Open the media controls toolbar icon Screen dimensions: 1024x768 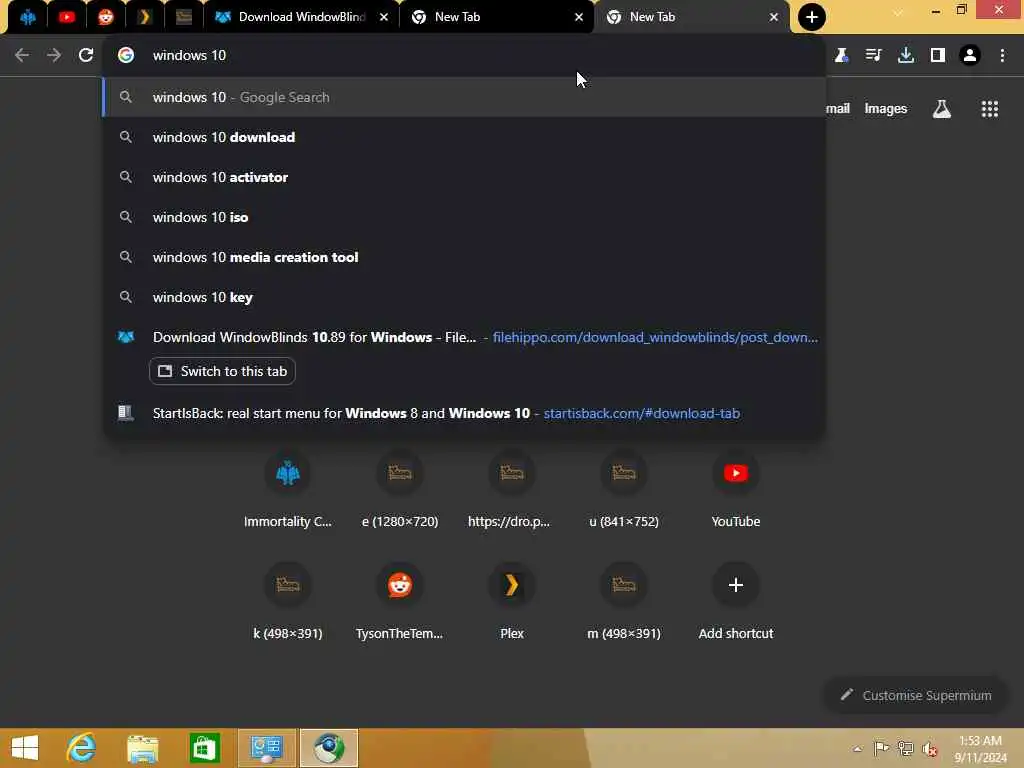tap(873, 56)
